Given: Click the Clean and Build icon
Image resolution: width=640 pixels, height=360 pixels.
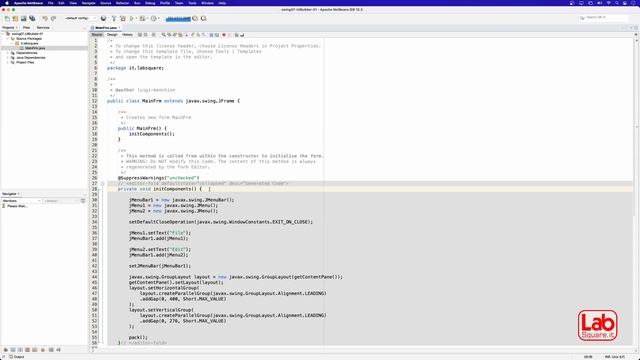Looking at the screenshot, I should point(122,18).
